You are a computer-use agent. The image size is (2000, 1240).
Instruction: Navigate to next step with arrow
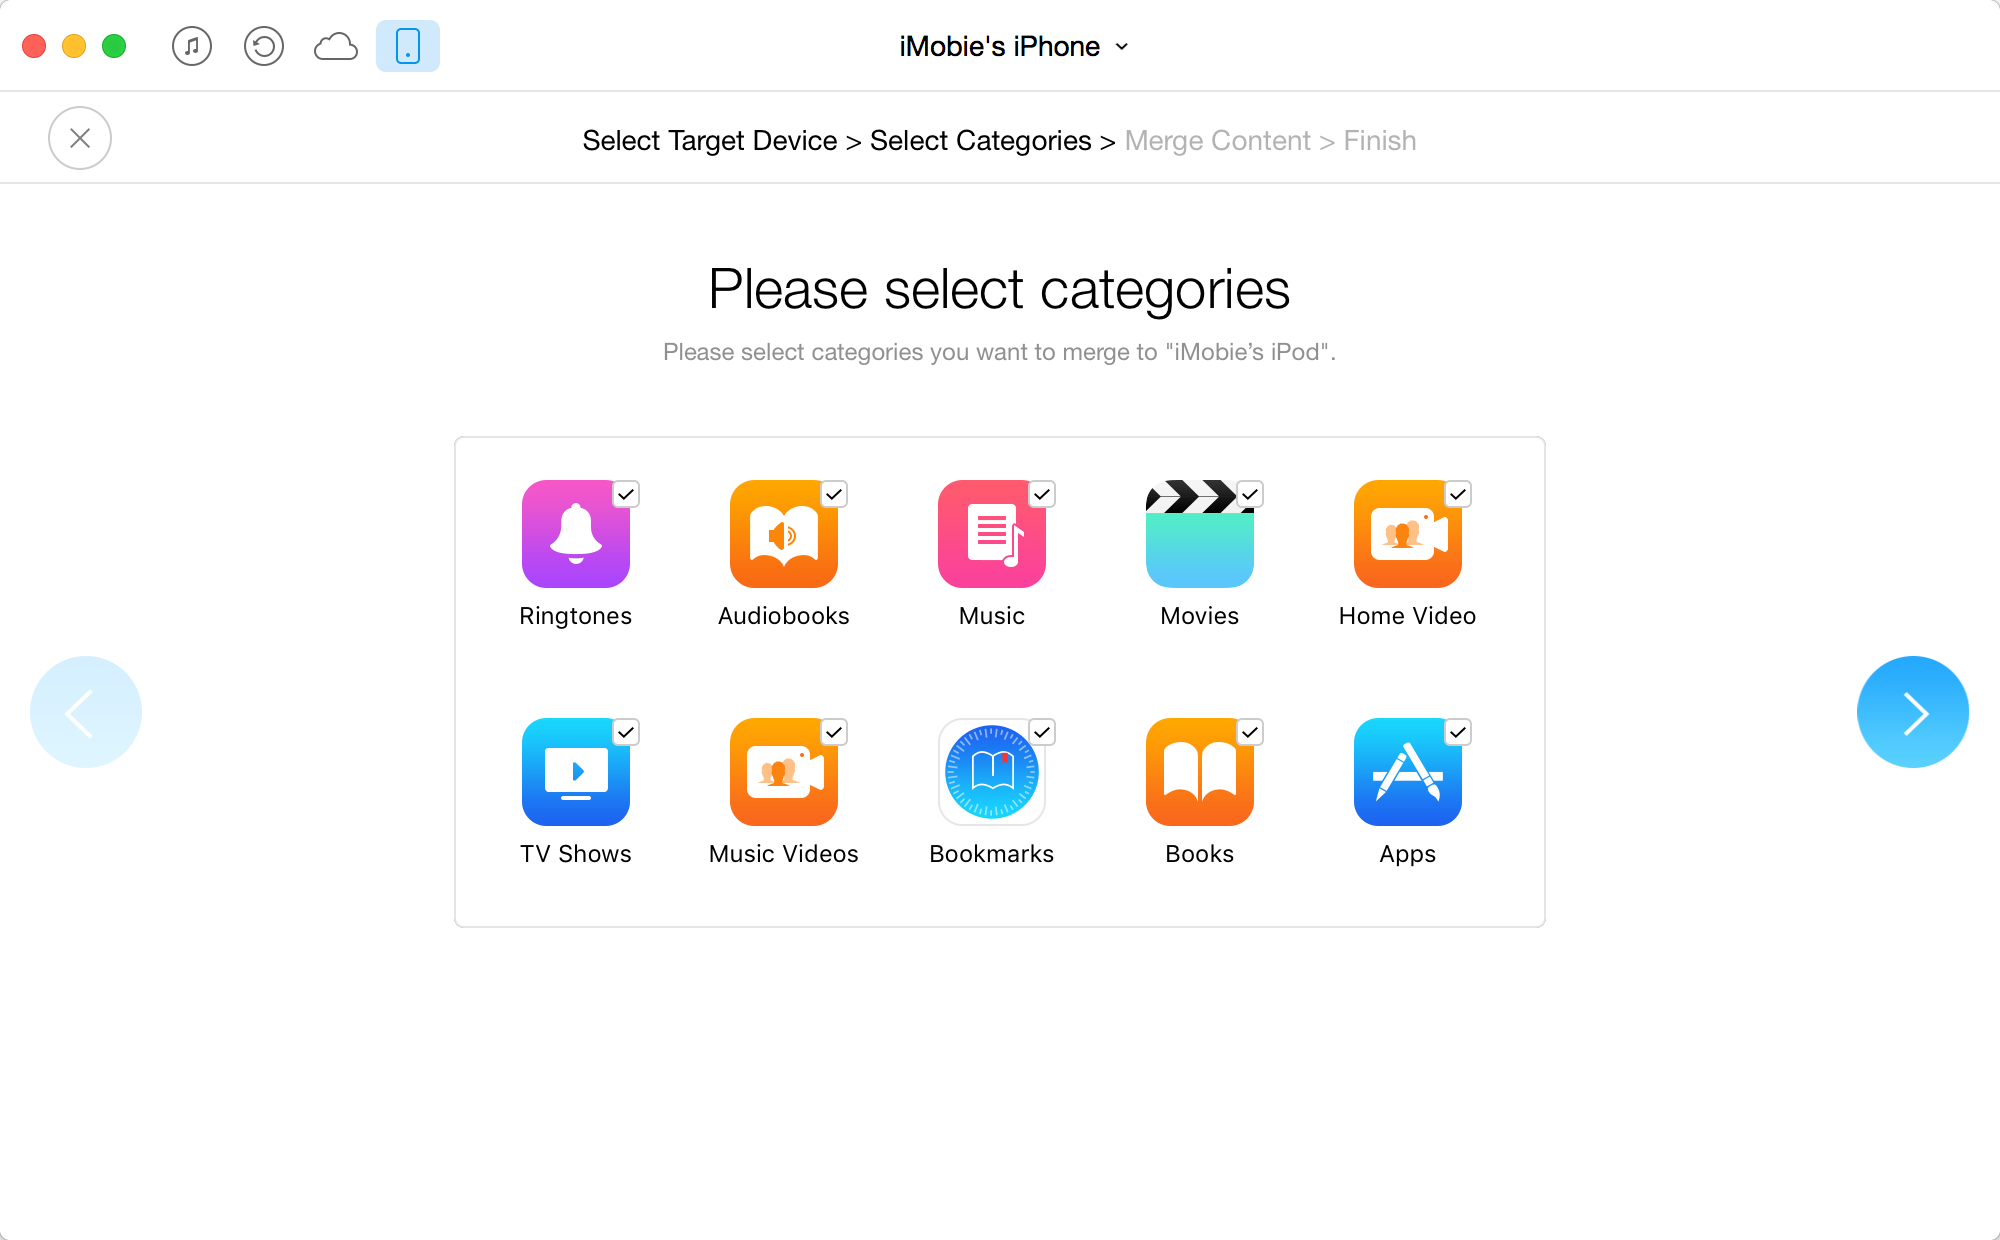(x=1913, y=711)
